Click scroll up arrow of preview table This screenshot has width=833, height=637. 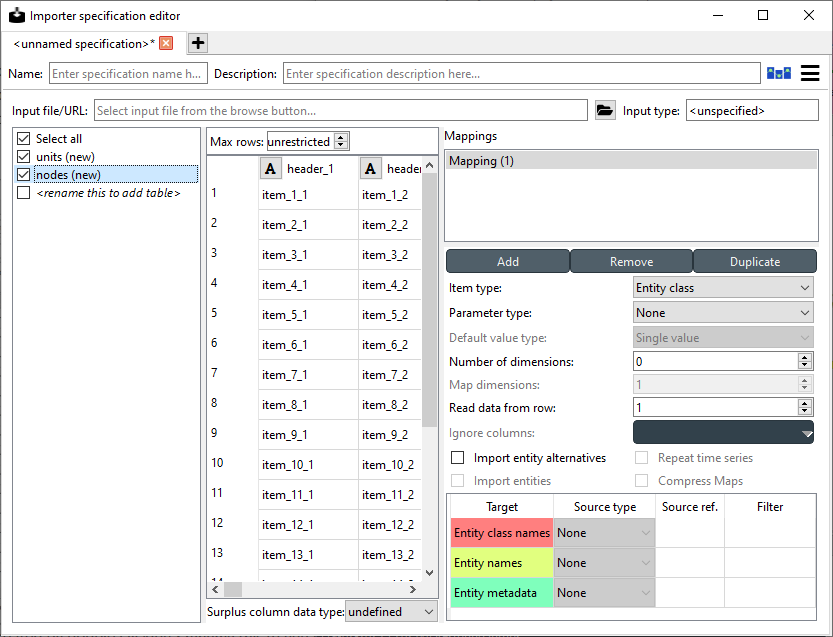click(x=430, y=165)
